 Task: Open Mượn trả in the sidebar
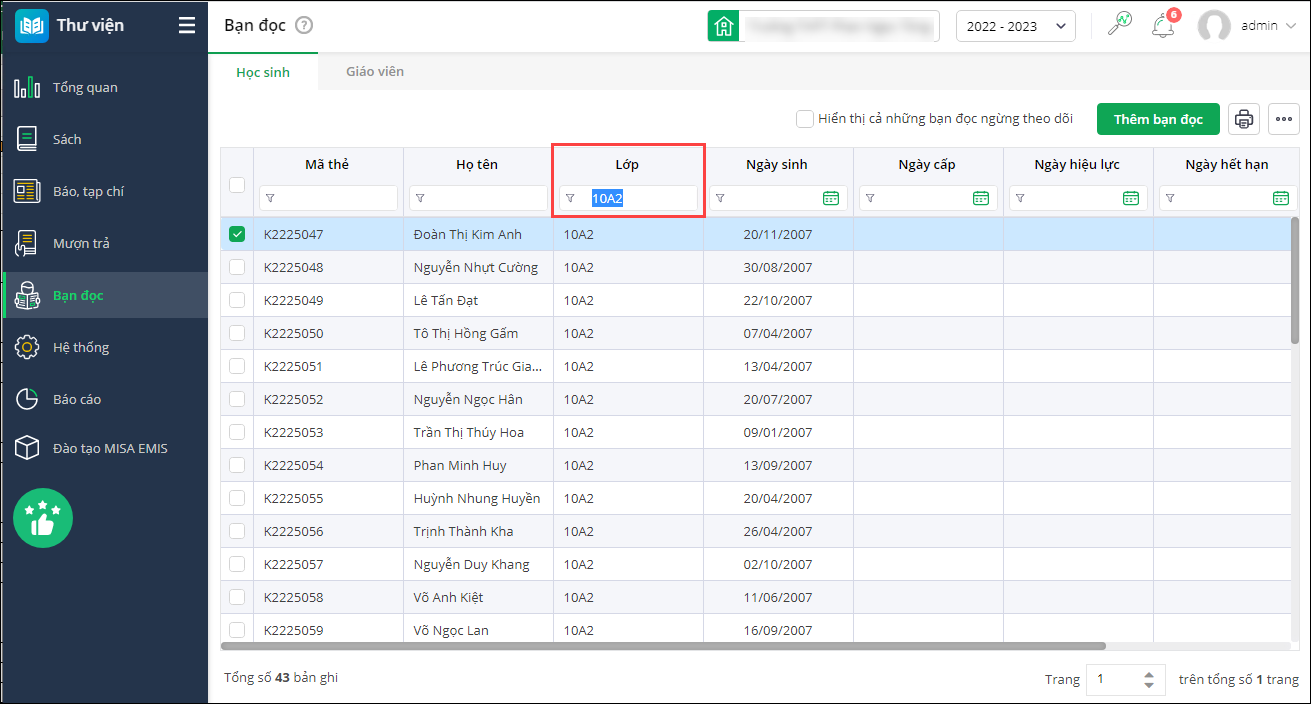tap(104, 243)
